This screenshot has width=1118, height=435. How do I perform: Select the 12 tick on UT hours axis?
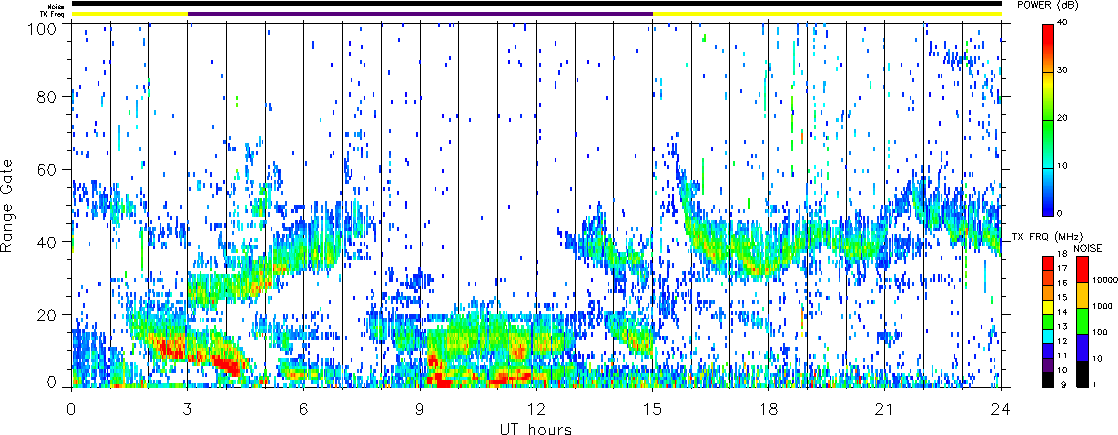[536, 409]
